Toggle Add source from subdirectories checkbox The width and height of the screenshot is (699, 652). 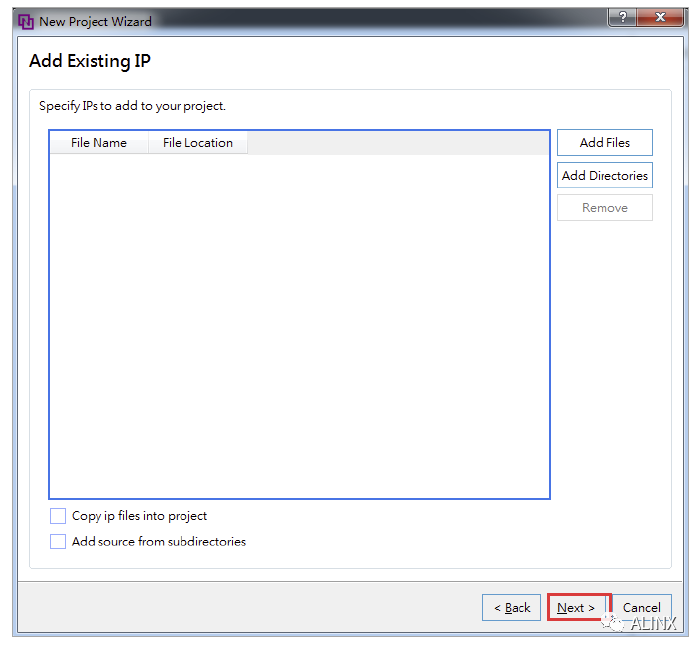coord(58,541)
